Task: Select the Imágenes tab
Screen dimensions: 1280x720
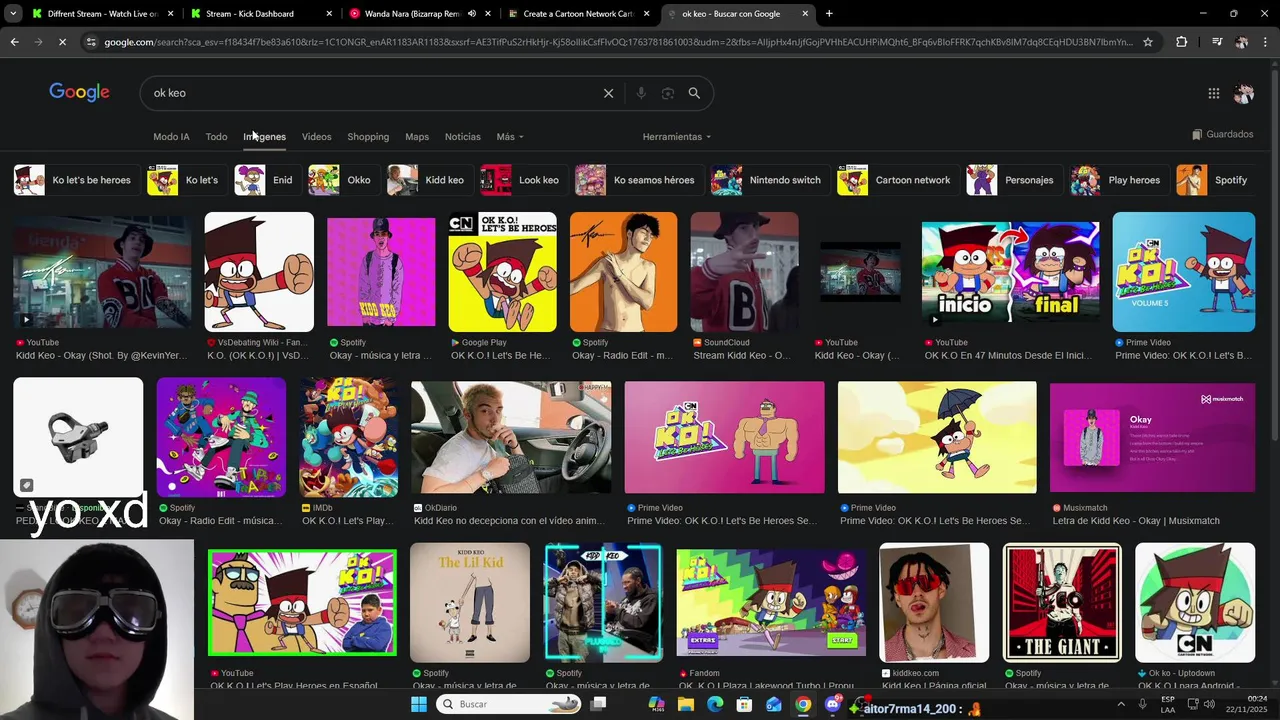Action: coord(264,137)
